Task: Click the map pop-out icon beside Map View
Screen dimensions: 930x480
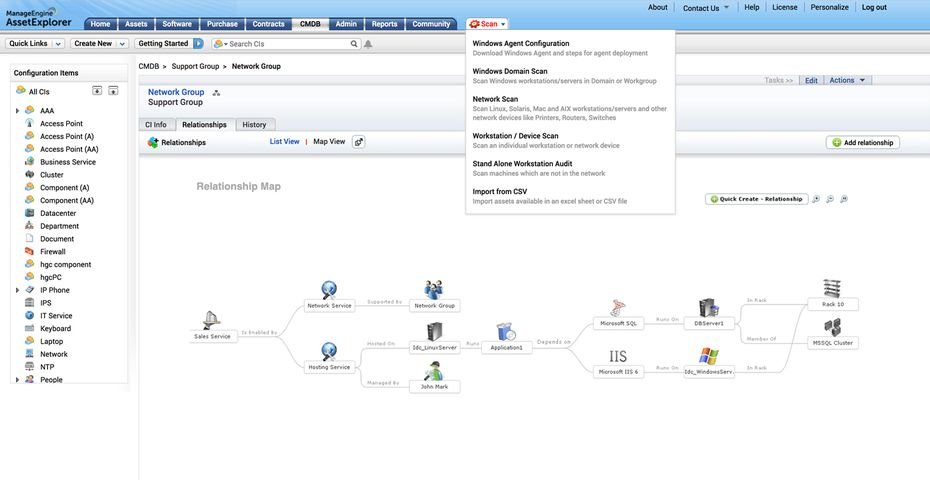Action: coord(359,142)
